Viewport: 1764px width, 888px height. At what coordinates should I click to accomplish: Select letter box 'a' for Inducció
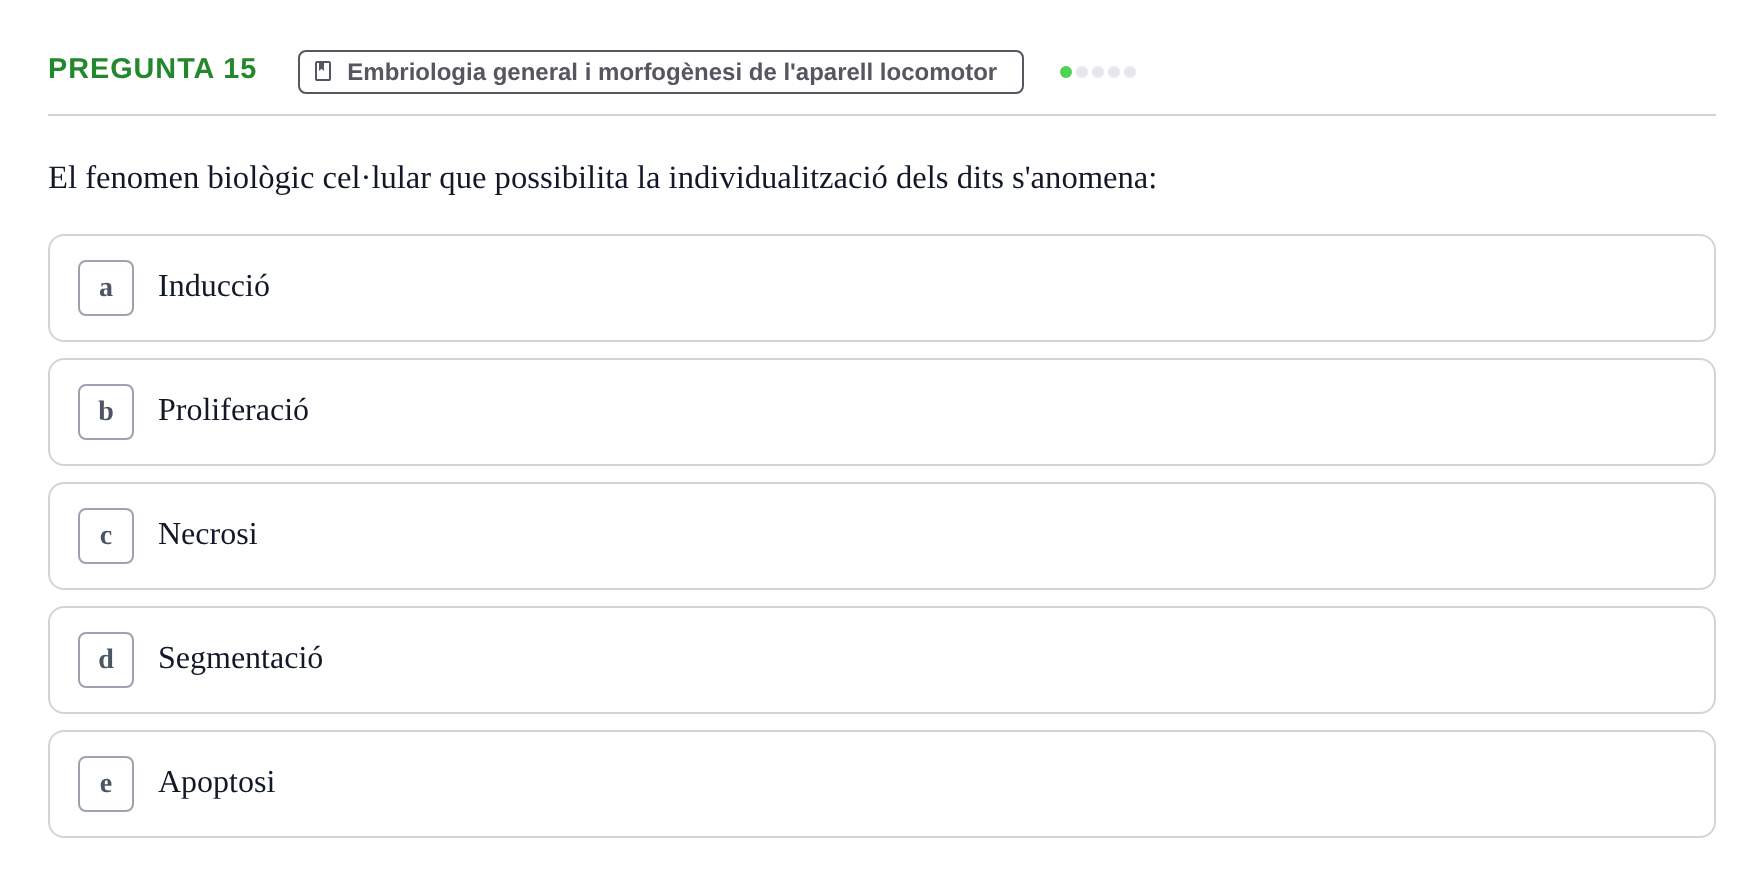pos(106,288)
